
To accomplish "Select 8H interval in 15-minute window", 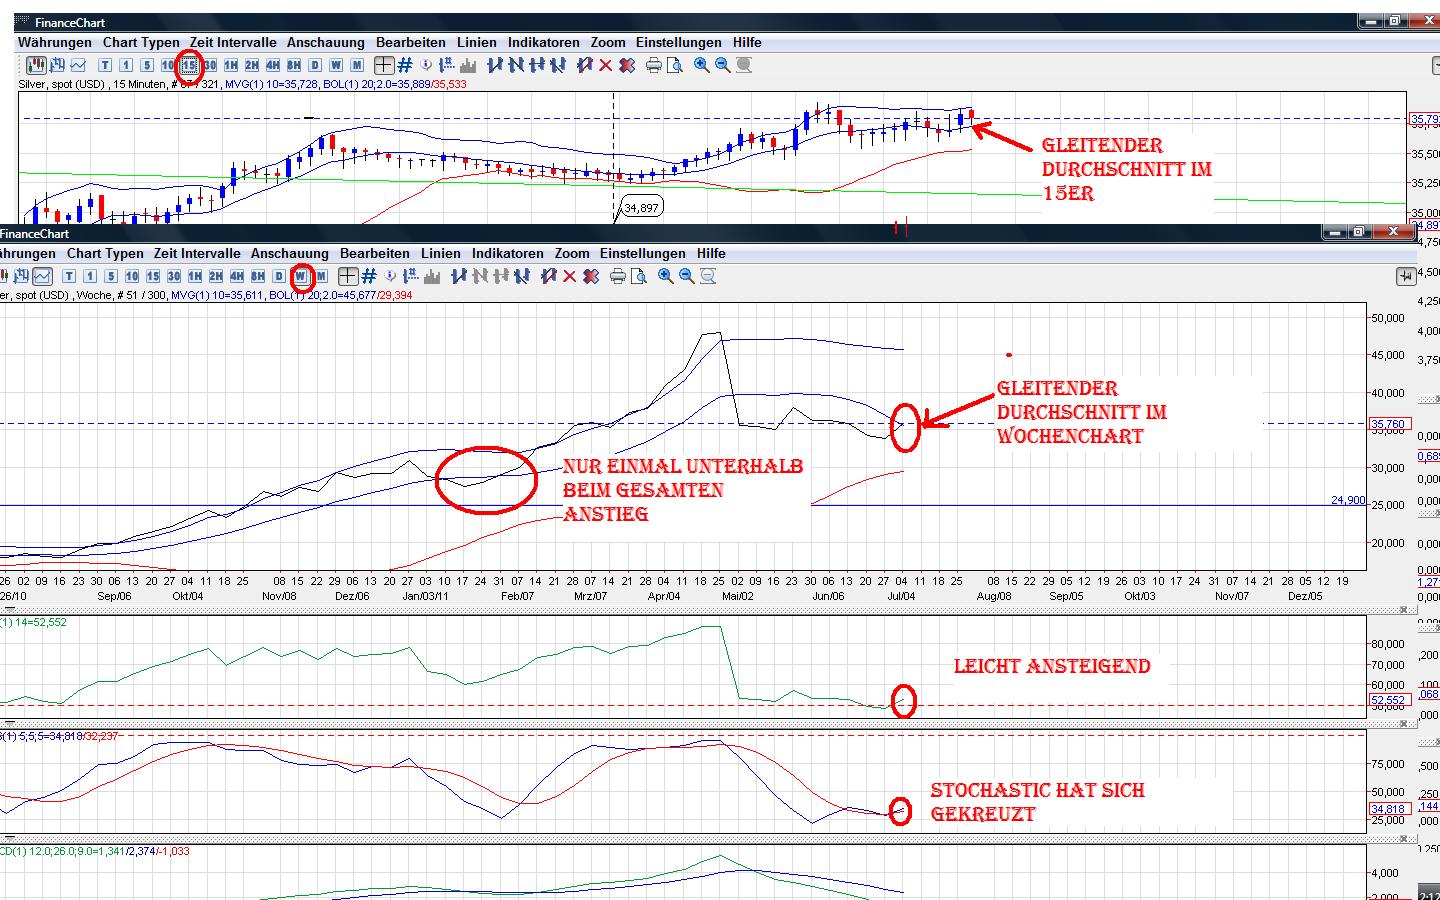I will point(294,65).
